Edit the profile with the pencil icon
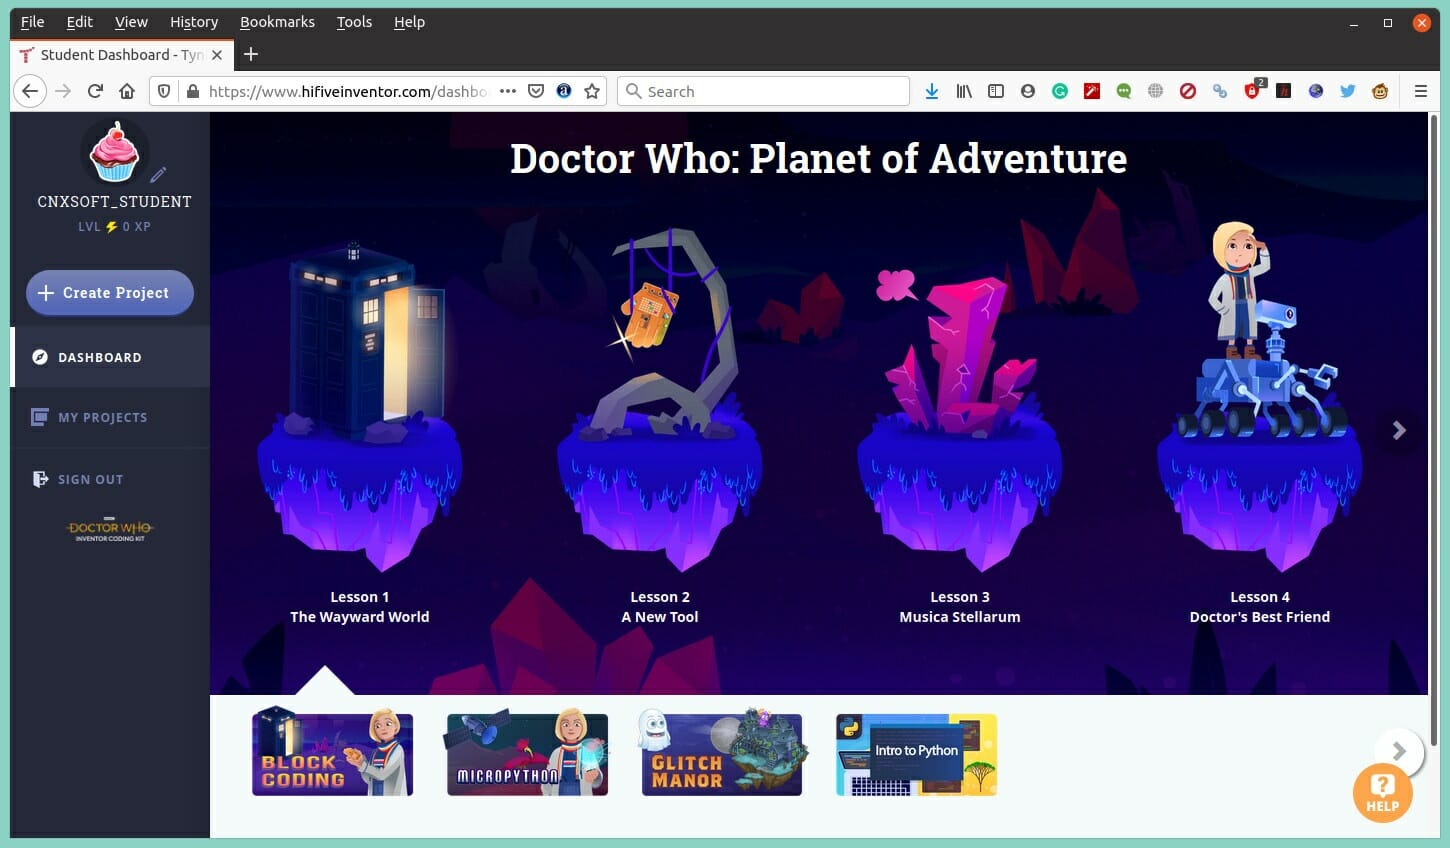 pos(158,175)
